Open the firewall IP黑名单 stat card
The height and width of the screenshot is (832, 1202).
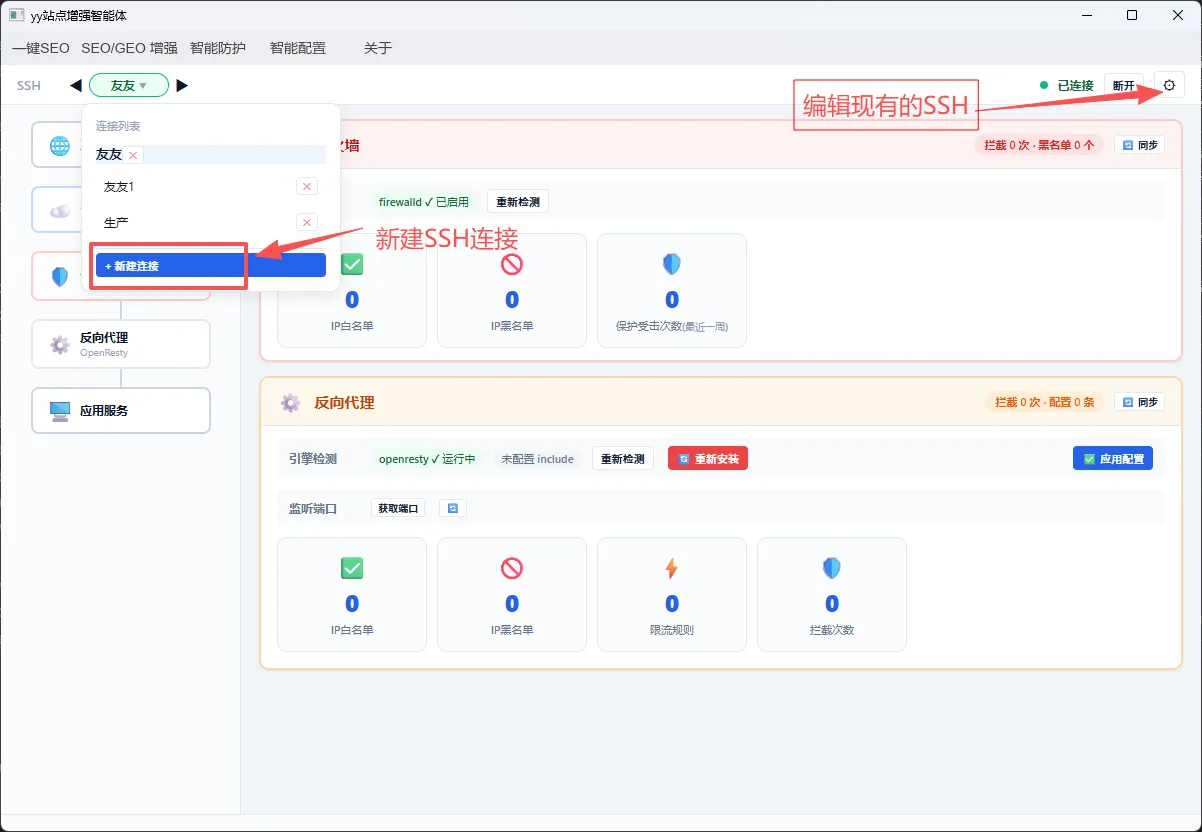[512, 290]
